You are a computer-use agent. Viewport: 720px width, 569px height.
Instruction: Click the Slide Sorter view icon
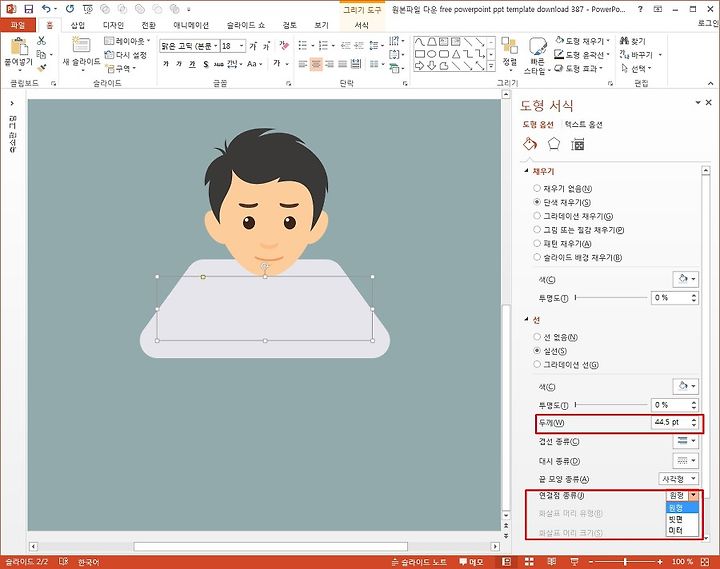(529, 562)
